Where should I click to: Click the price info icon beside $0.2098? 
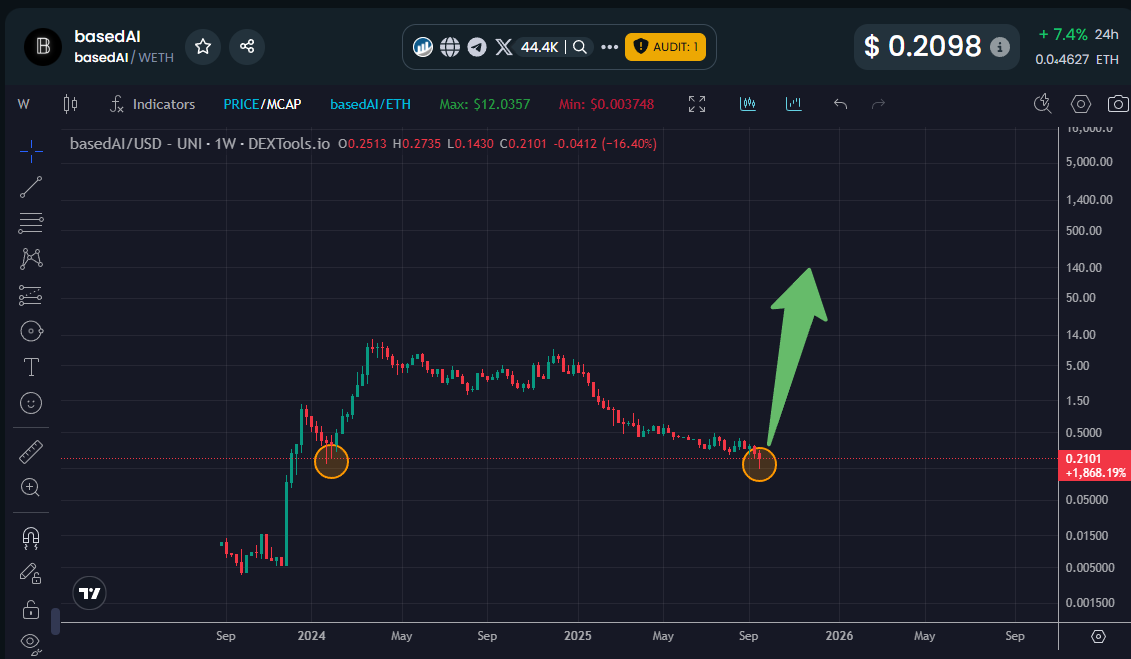(1000, 47)
